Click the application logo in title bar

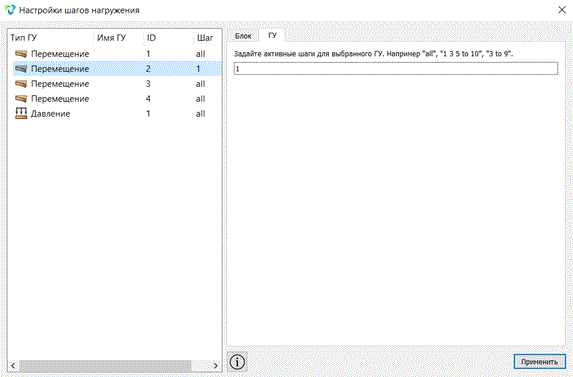[x=10, y=10]
